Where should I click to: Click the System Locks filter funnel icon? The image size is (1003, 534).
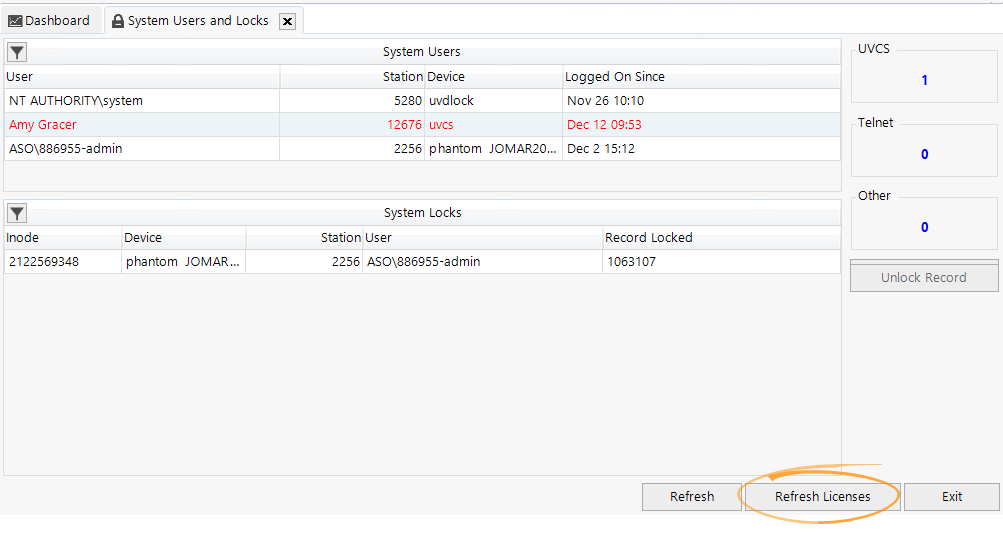coord(17,213)
